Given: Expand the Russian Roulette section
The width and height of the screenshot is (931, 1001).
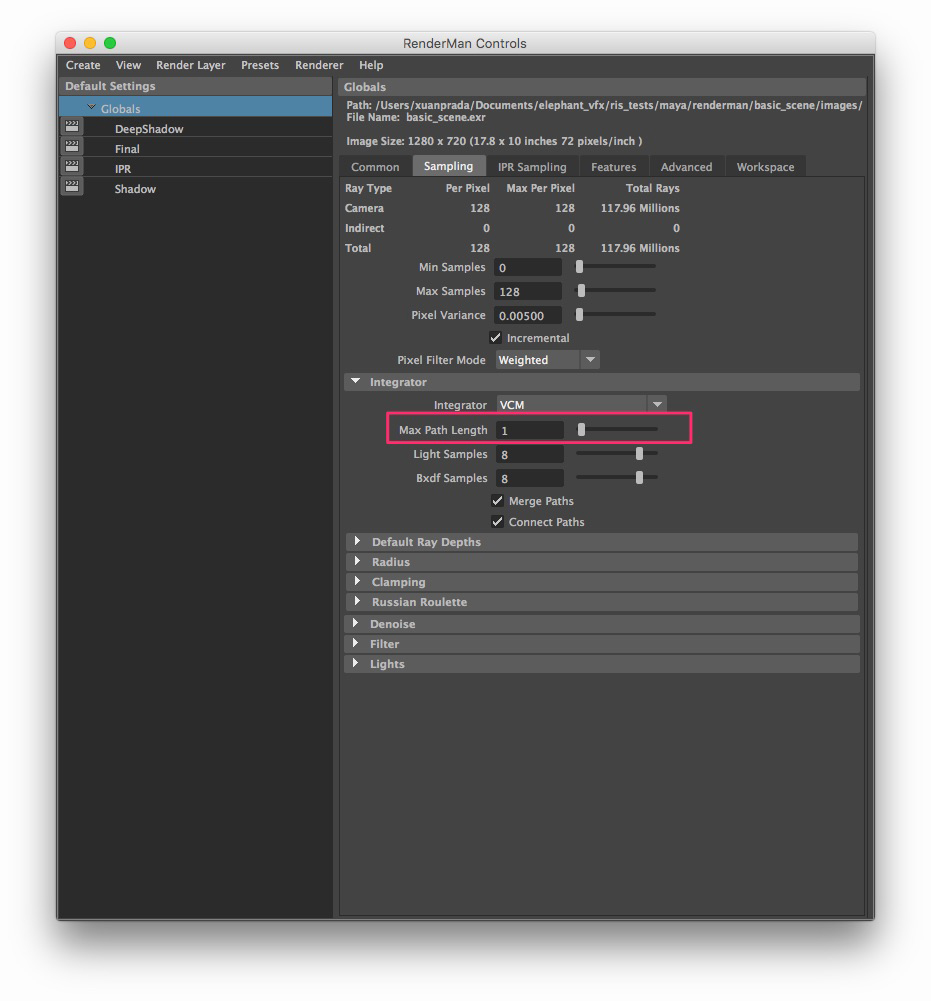Looking at the screenshot, I should pyautogui.click(x=358, y=601).
